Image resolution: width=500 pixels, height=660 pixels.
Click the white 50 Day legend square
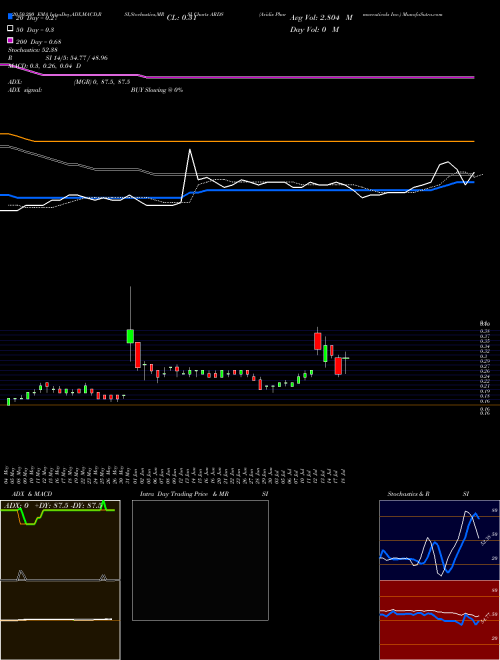[x=11, y=29]
